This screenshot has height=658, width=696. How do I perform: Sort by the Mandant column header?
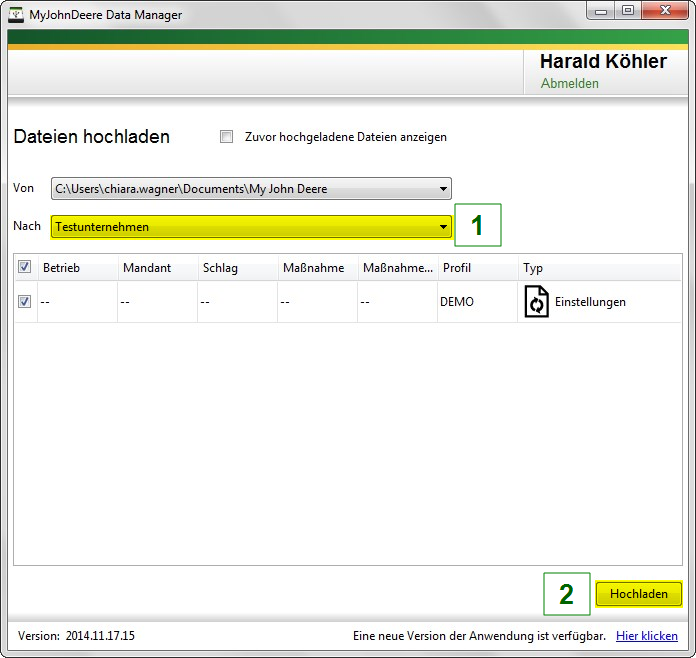point(158,268)
